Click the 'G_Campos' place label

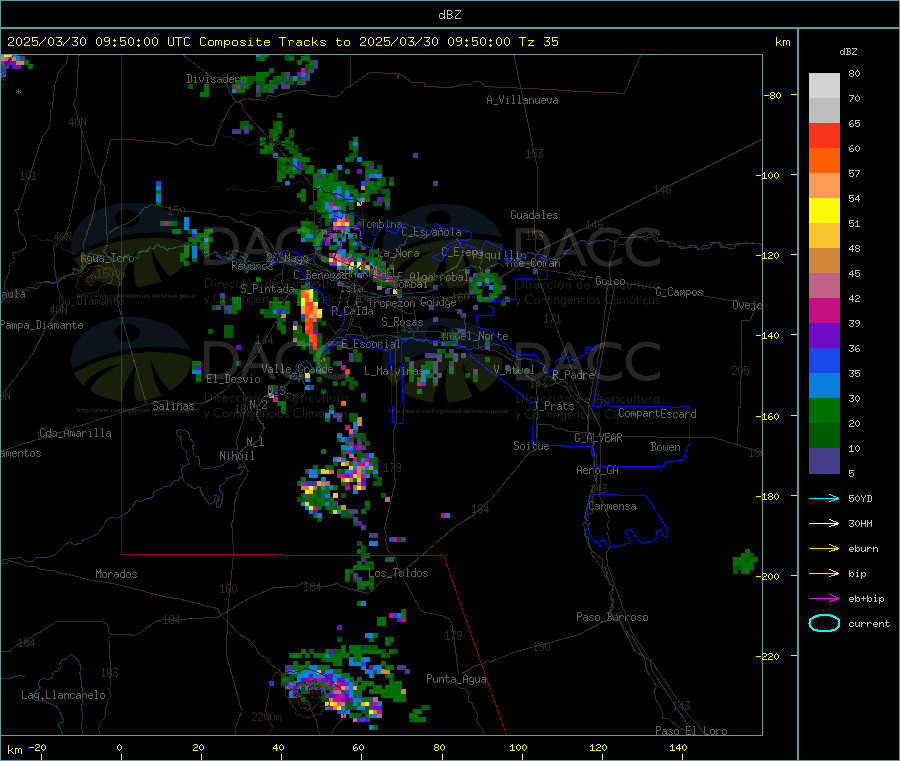[x=679, y=292]
